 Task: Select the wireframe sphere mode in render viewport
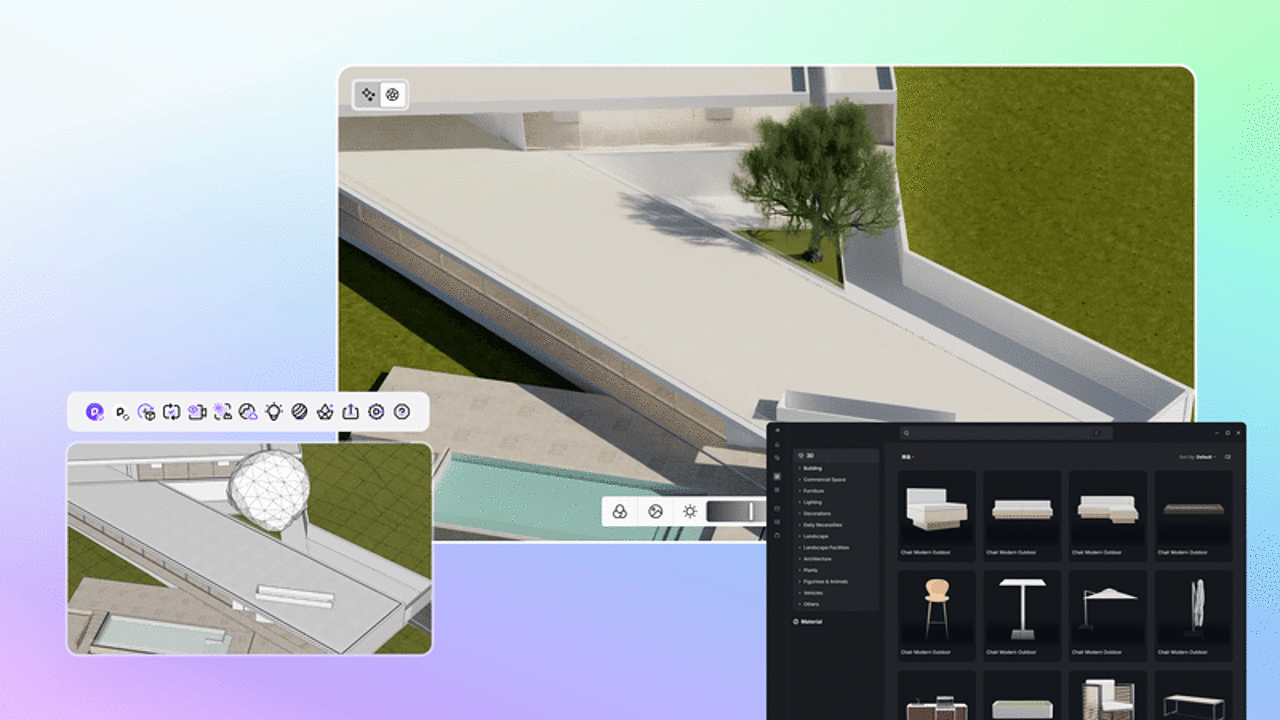click(x=393, y=94)
